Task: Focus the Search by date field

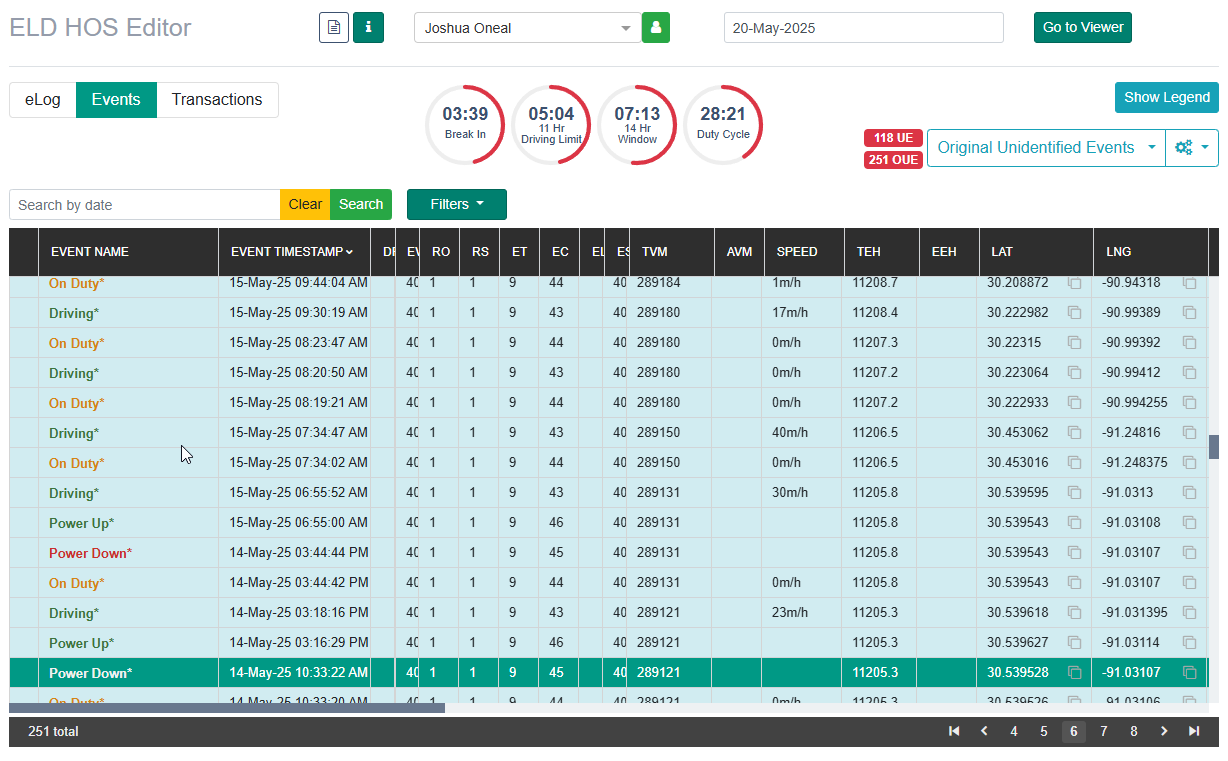Action: pos(145,205)
